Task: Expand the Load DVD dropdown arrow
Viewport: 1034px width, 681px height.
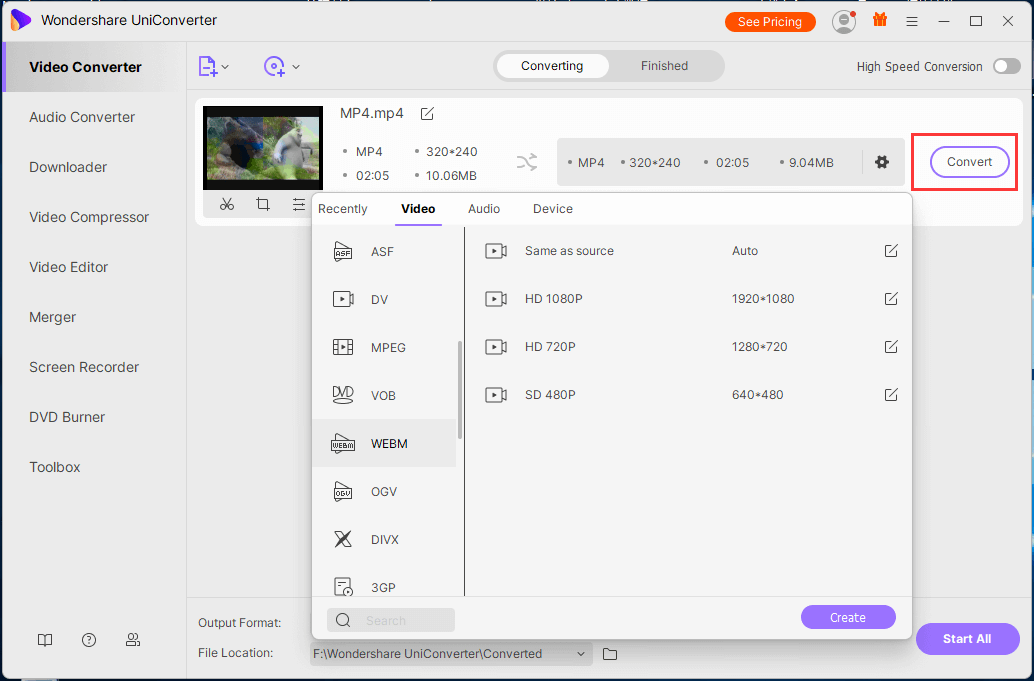Action: pos(296,67)
